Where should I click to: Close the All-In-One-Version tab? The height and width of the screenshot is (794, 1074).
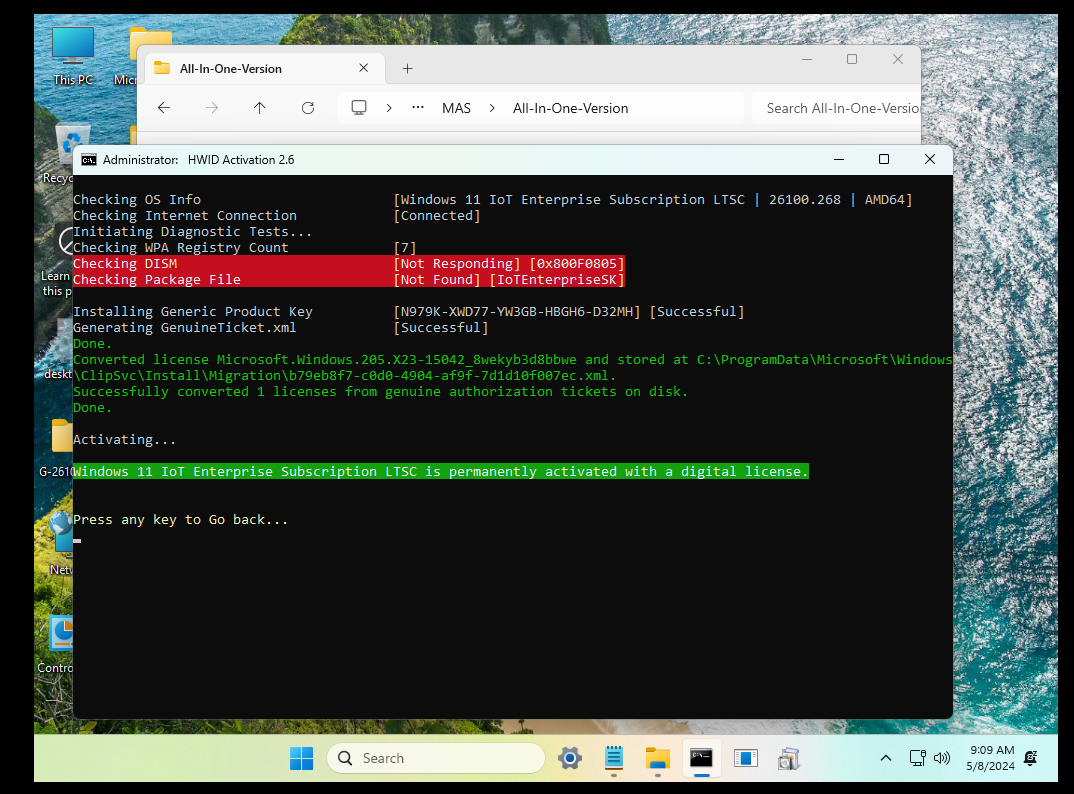coord(364,68)
